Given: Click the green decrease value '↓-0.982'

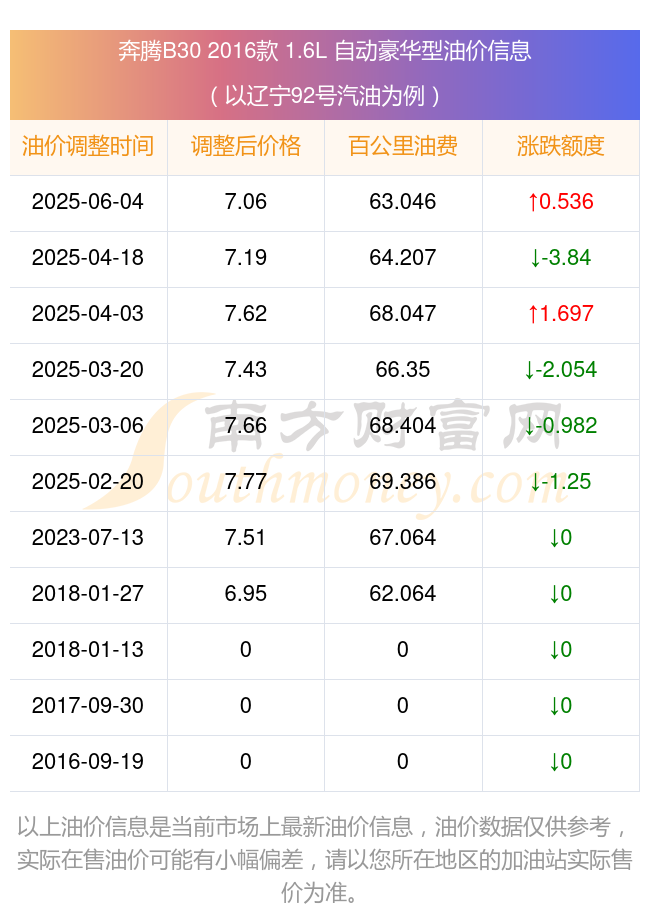Looking at the screenshot, I should click(x=561, y=426).
